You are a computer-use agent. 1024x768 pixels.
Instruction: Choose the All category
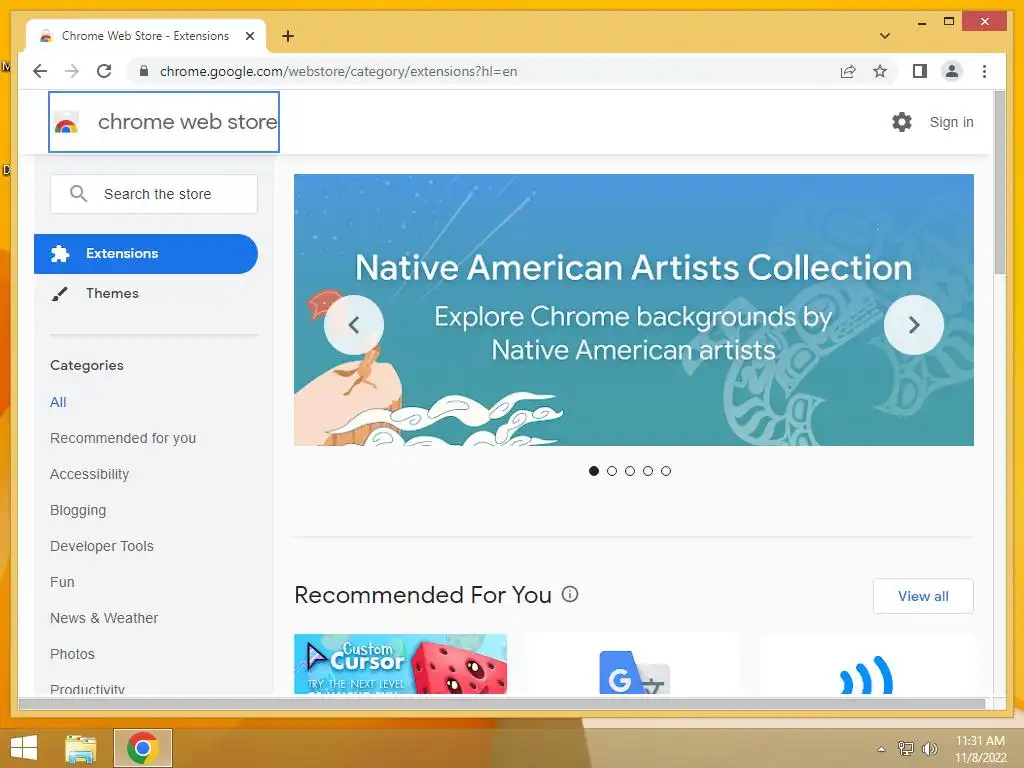pos(58,402)
